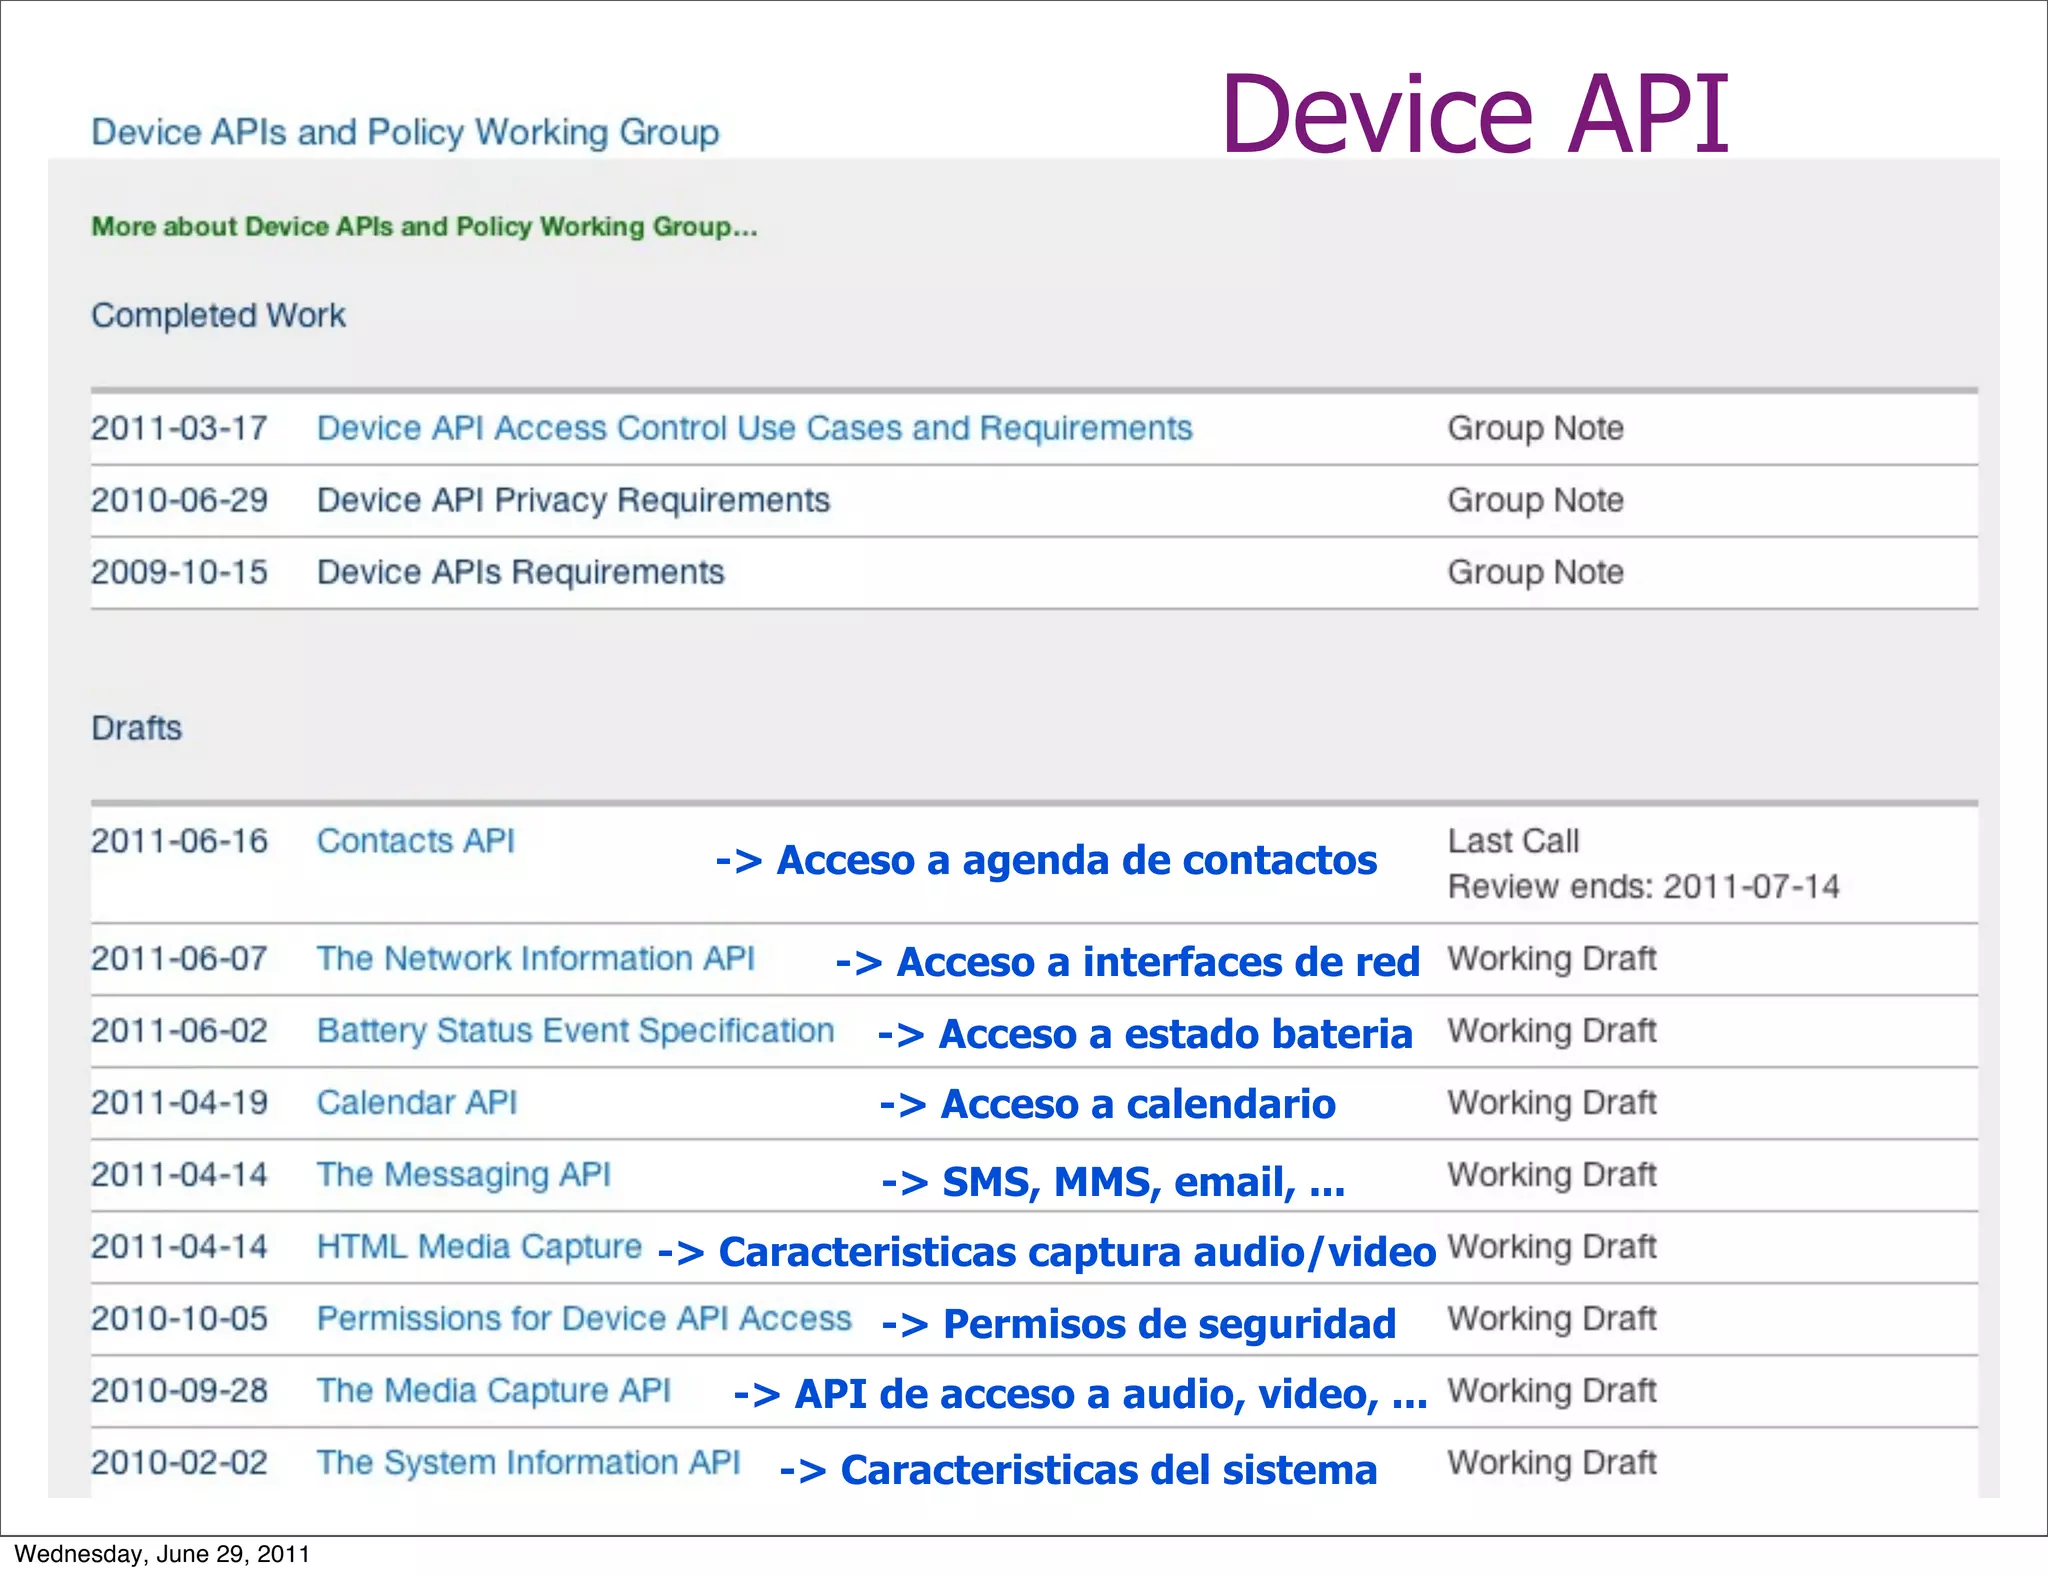Screen dimensions: 2048x1576
Task: Open More about Device APIs and Policy Working Group
Action: click(425, 227)
